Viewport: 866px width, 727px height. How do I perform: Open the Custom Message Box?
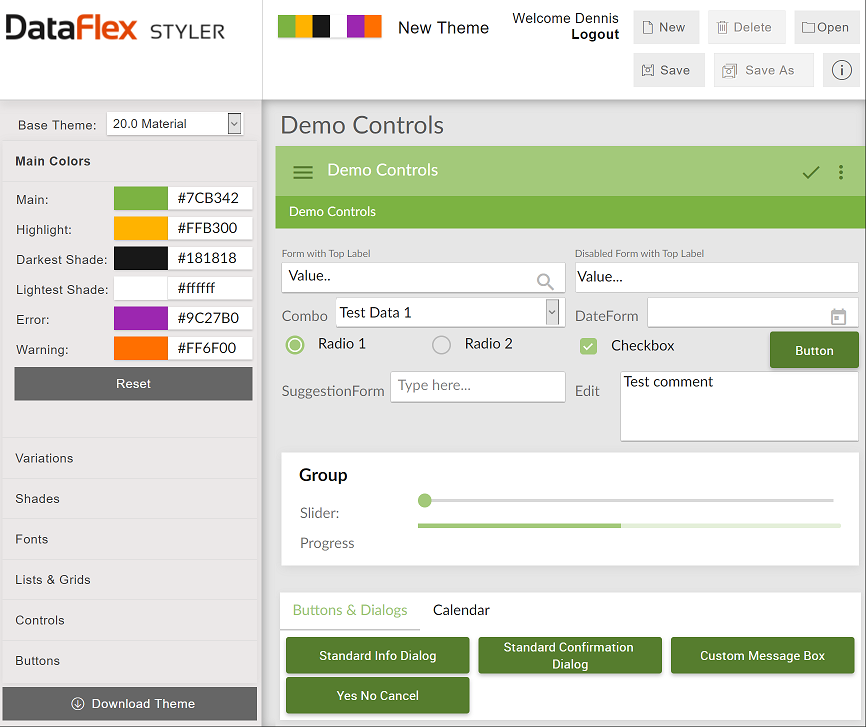[x=762, y=655]
